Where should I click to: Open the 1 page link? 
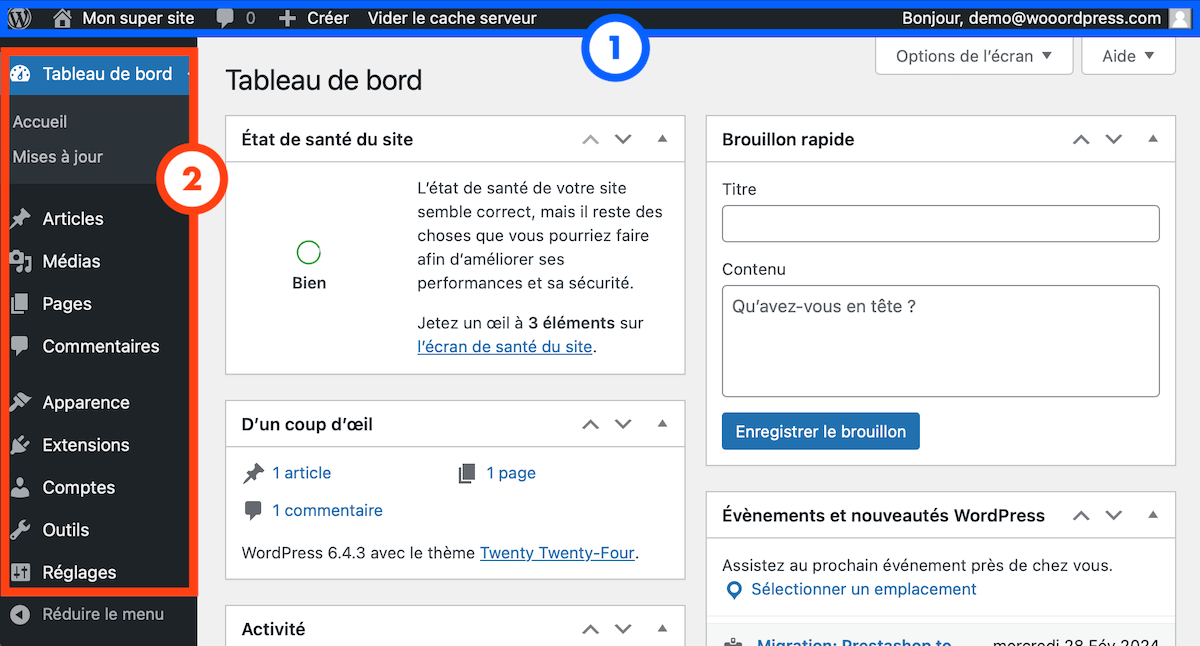(x=511, y=473)
